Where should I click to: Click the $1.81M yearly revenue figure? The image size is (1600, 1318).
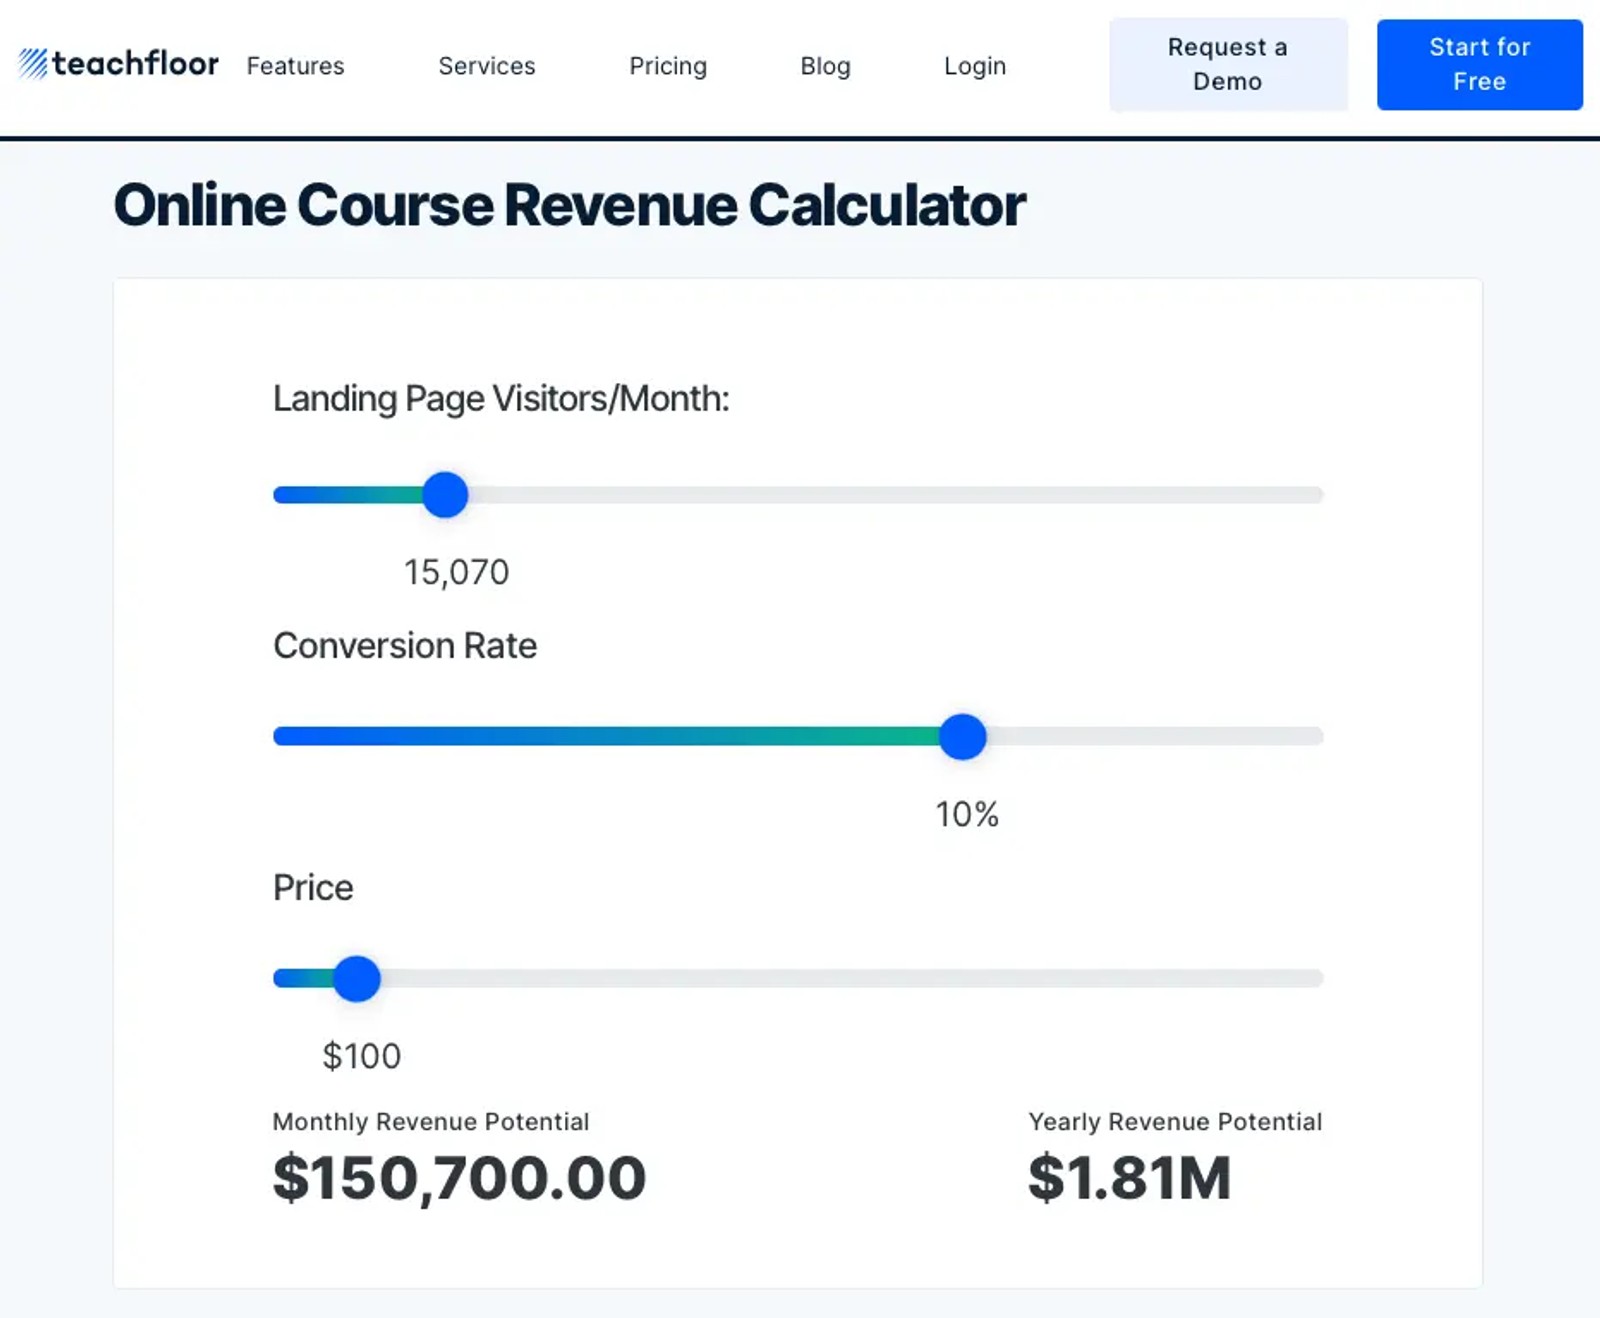click(x=1129, y=1177)
